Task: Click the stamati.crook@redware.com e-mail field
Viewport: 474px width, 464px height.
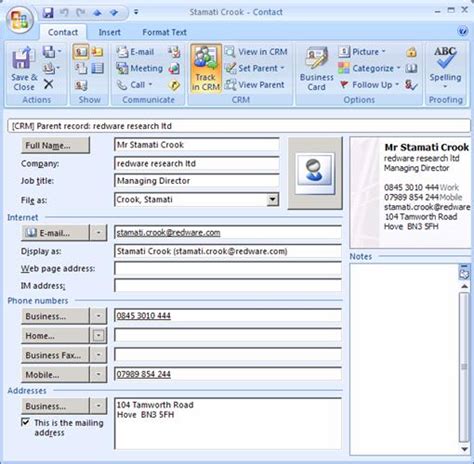Action: tap(228, 233)
